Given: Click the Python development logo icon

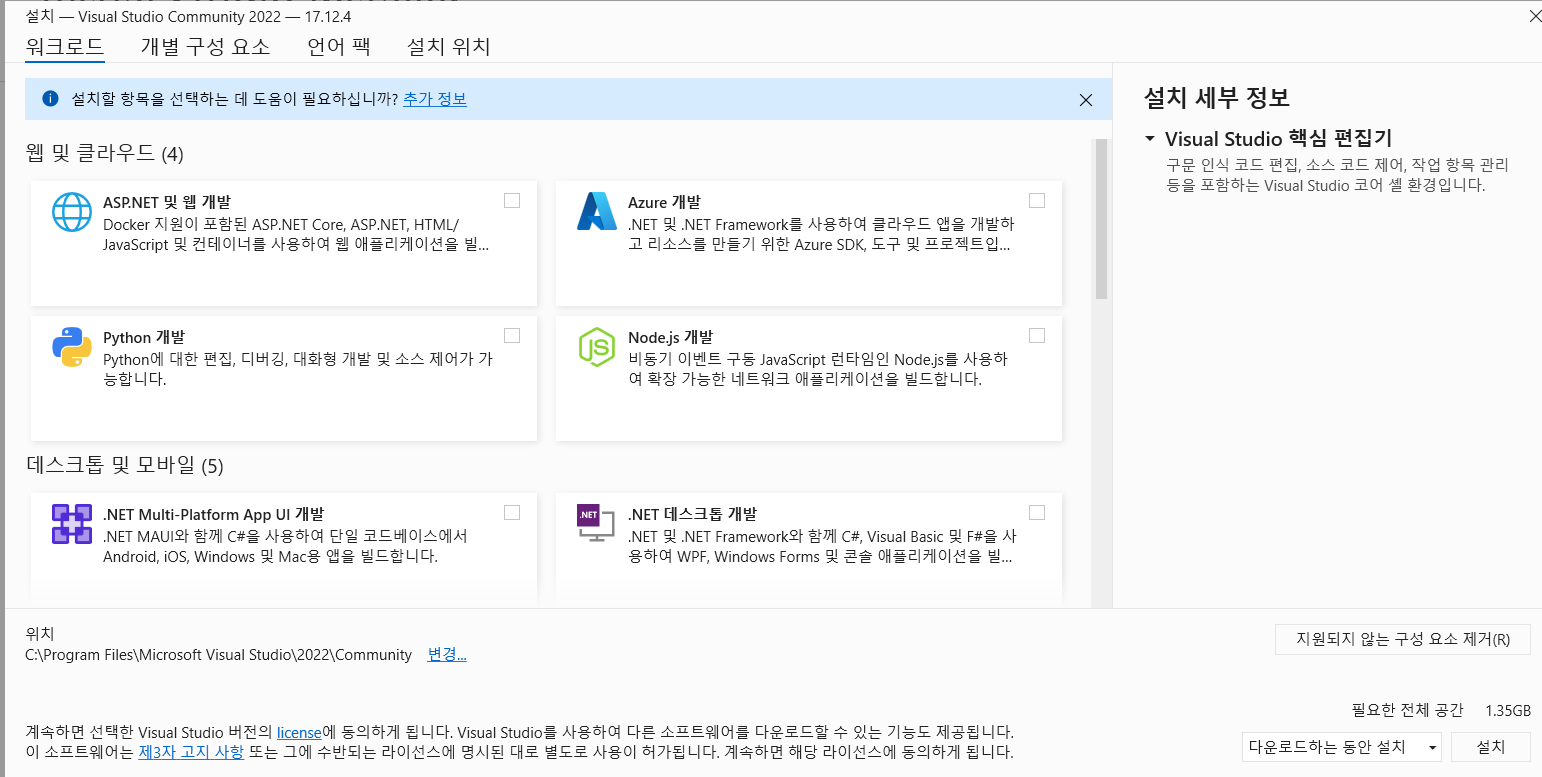Looking at the screenshot, I should (x=72, y=347).
